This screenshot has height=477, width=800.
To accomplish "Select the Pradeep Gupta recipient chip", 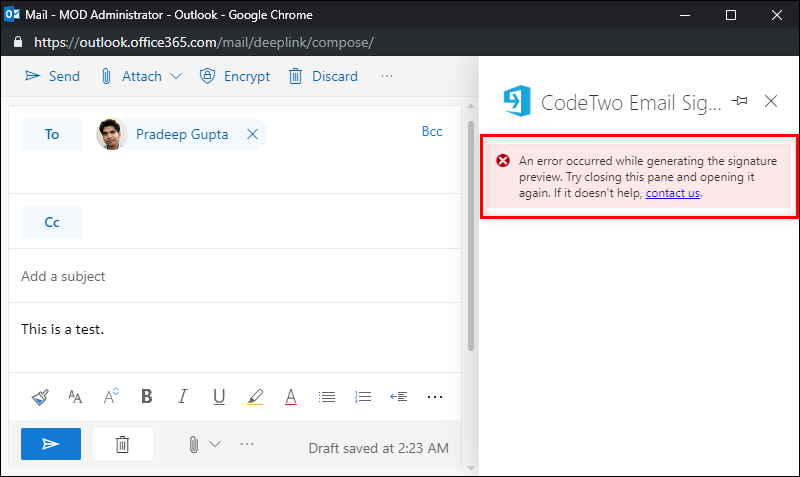I will coord(182,134).
